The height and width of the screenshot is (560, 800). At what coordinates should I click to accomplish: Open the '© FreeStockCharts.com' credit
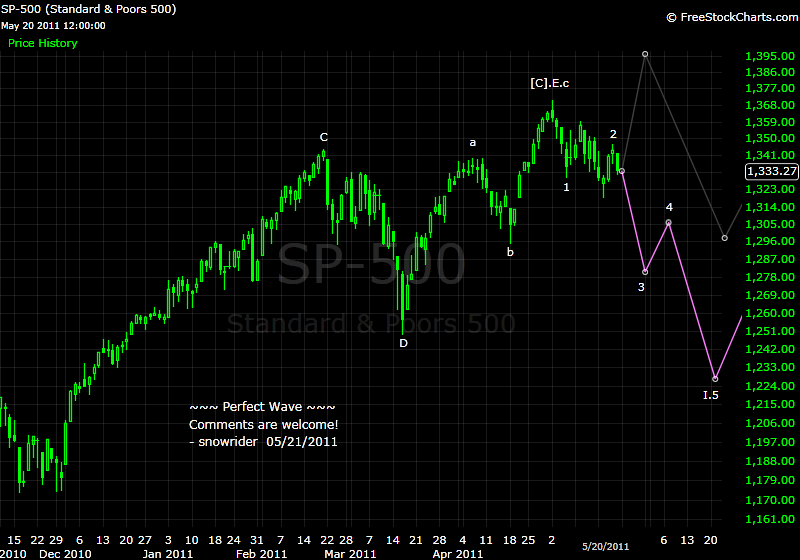(x=732, y=17)
